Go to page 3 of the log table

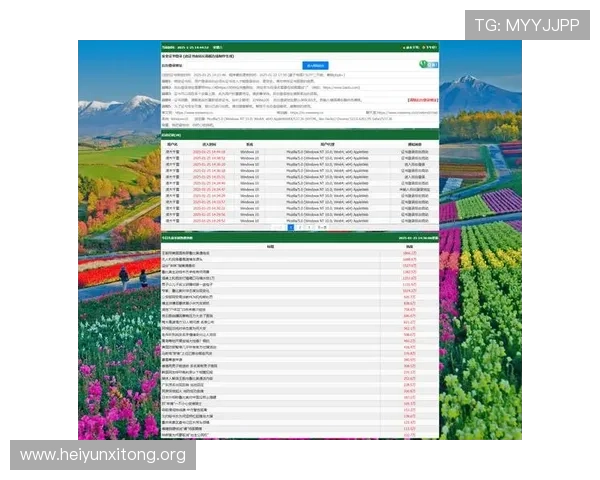click(309, 227)
